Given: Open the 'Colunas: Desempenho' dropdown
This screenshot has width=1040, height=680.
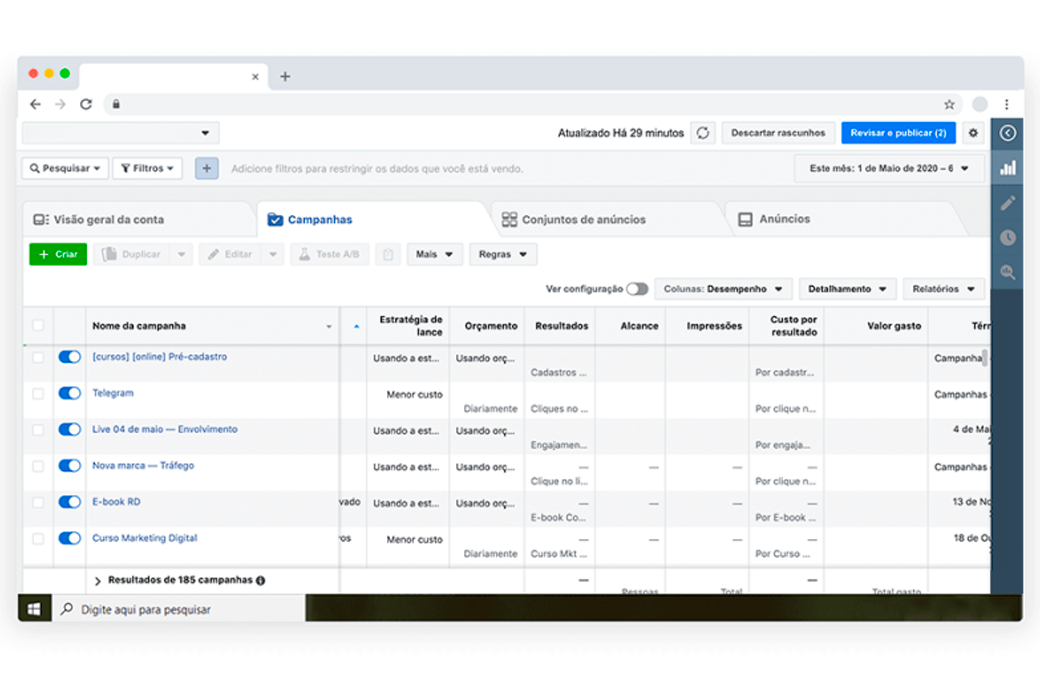Looking at the screenshot, I should coord(723,289).
